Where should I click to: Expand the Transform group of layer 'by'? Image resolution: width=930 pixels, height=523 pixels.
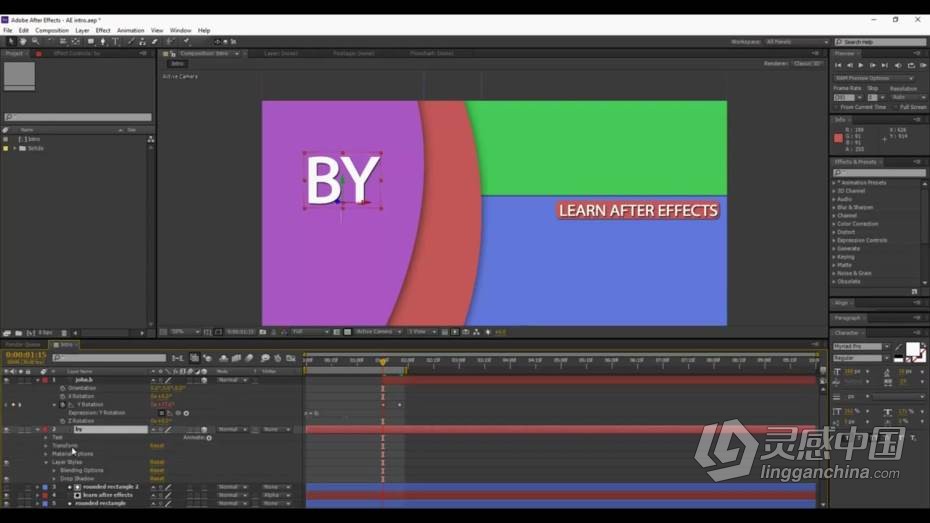click(x=46, y=445)
